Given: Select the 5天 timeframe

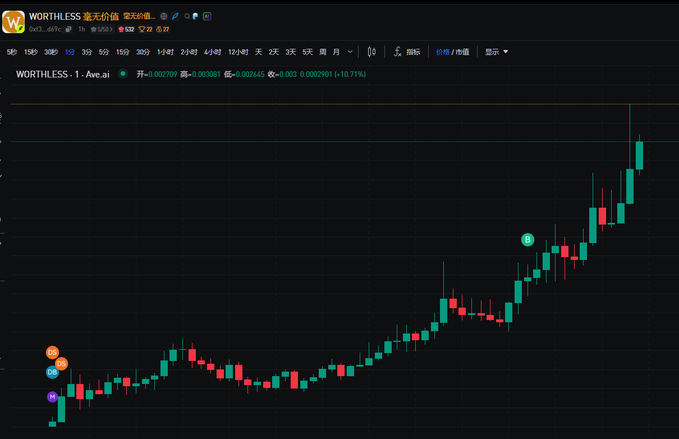Looking at the screenshot, I should 307,52.
